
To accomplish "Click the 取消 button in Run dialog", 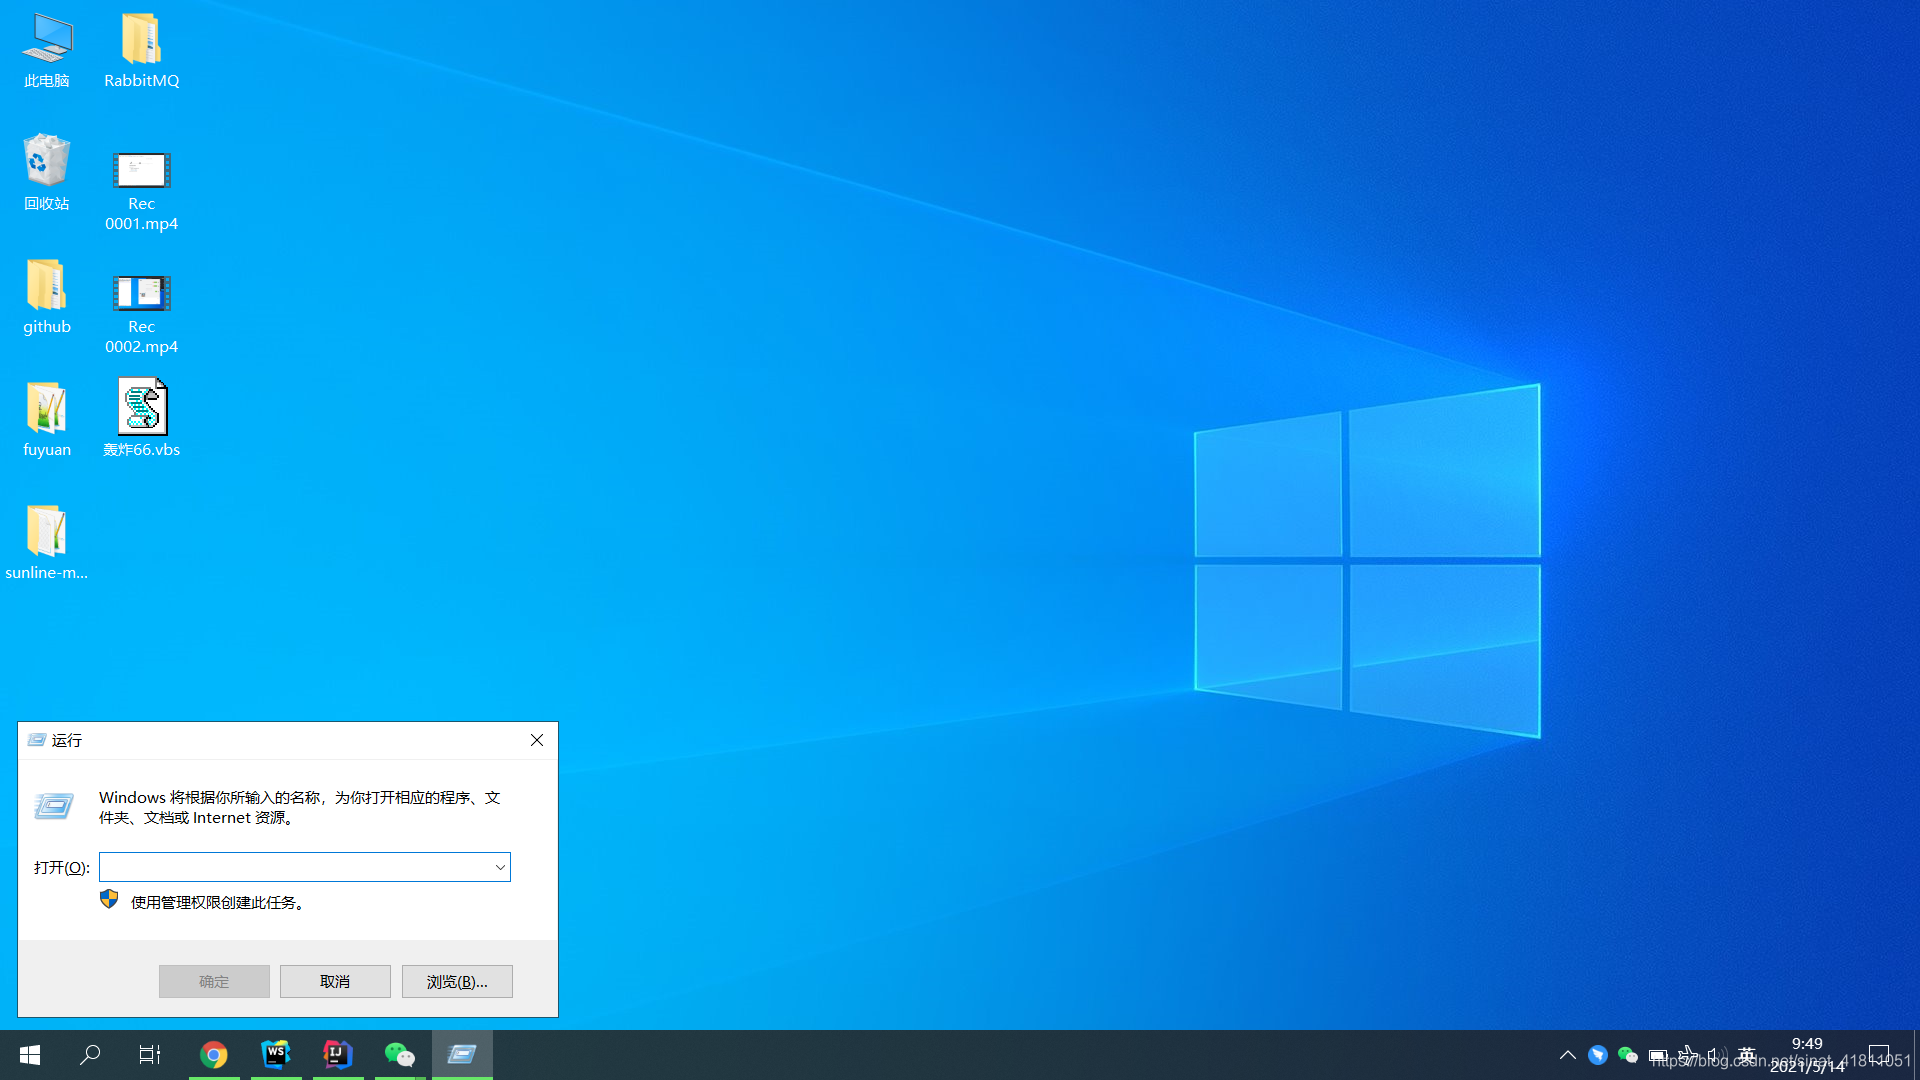I will [x=335, y=981].
